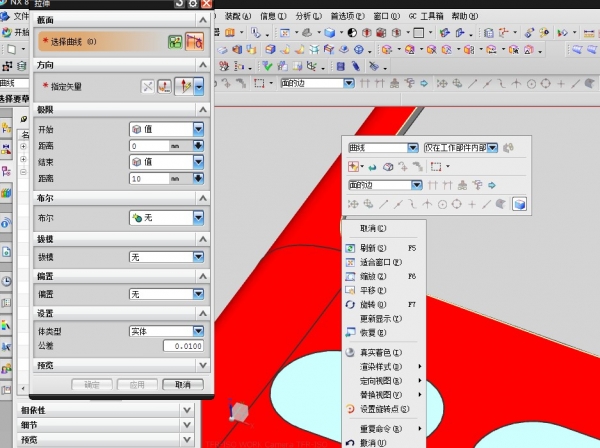Image resolution: width=600 pixels, height=448 pixels.
Task: Click the 确定 OK button
Action: click(92, 384)
